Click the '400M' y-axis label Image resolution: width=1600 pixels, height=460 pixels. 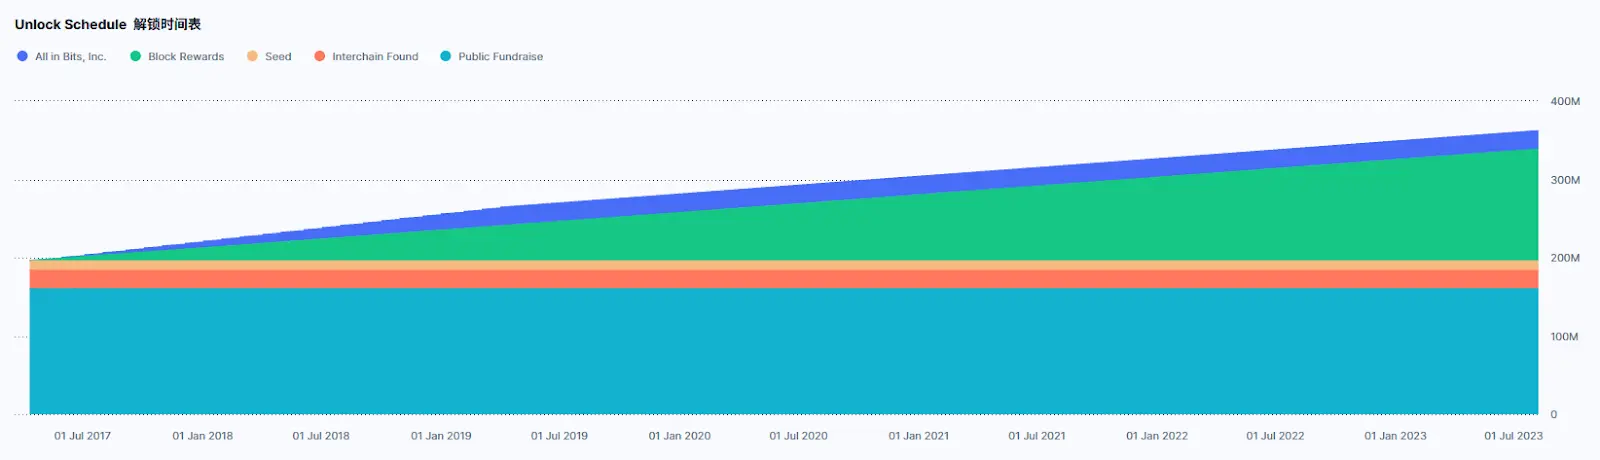coord(1565,102)
